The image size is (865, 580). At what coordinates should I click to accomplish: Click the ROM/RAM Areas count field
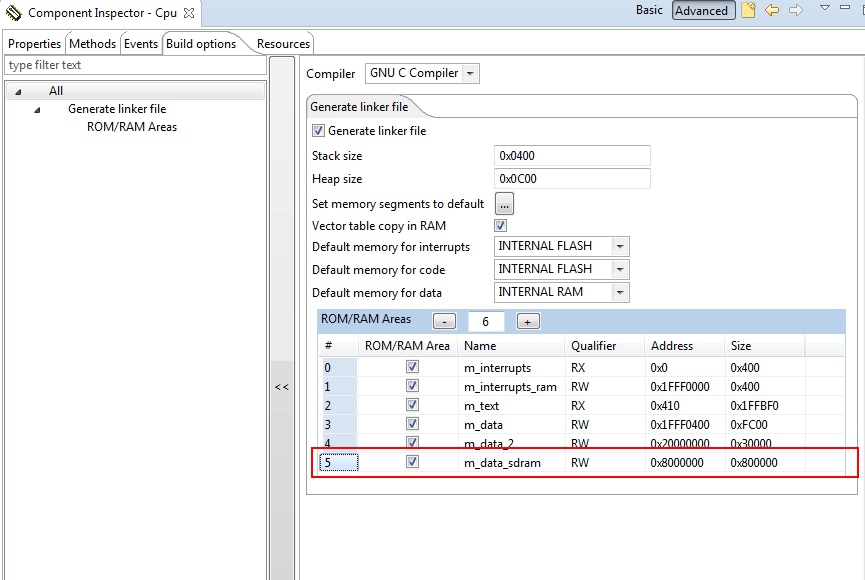pyautogui.click(x=486, y=322)
